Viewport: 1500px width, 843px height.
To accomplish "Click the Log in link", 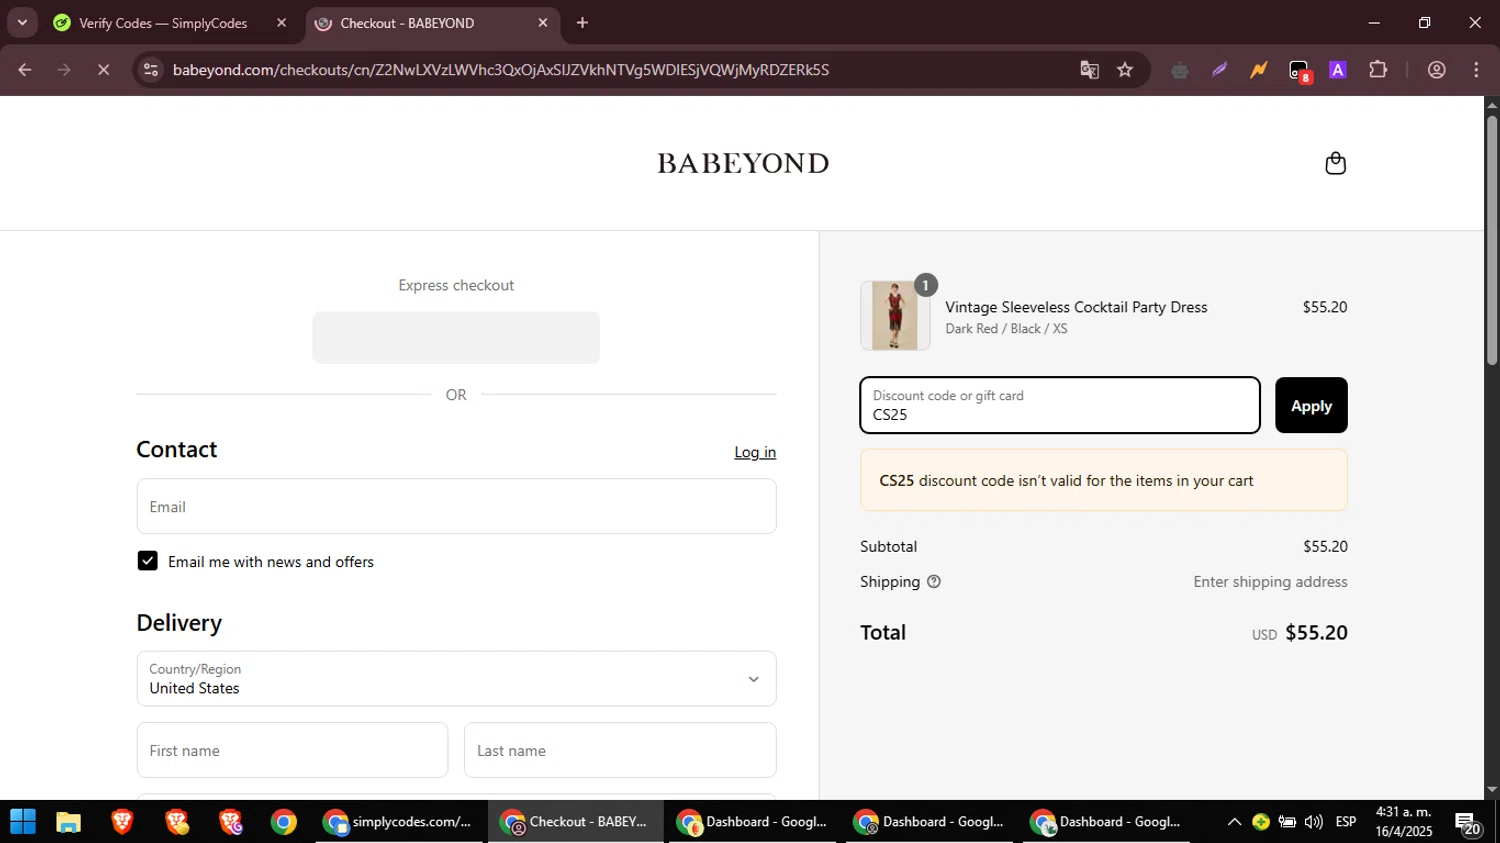I will 755,452.
